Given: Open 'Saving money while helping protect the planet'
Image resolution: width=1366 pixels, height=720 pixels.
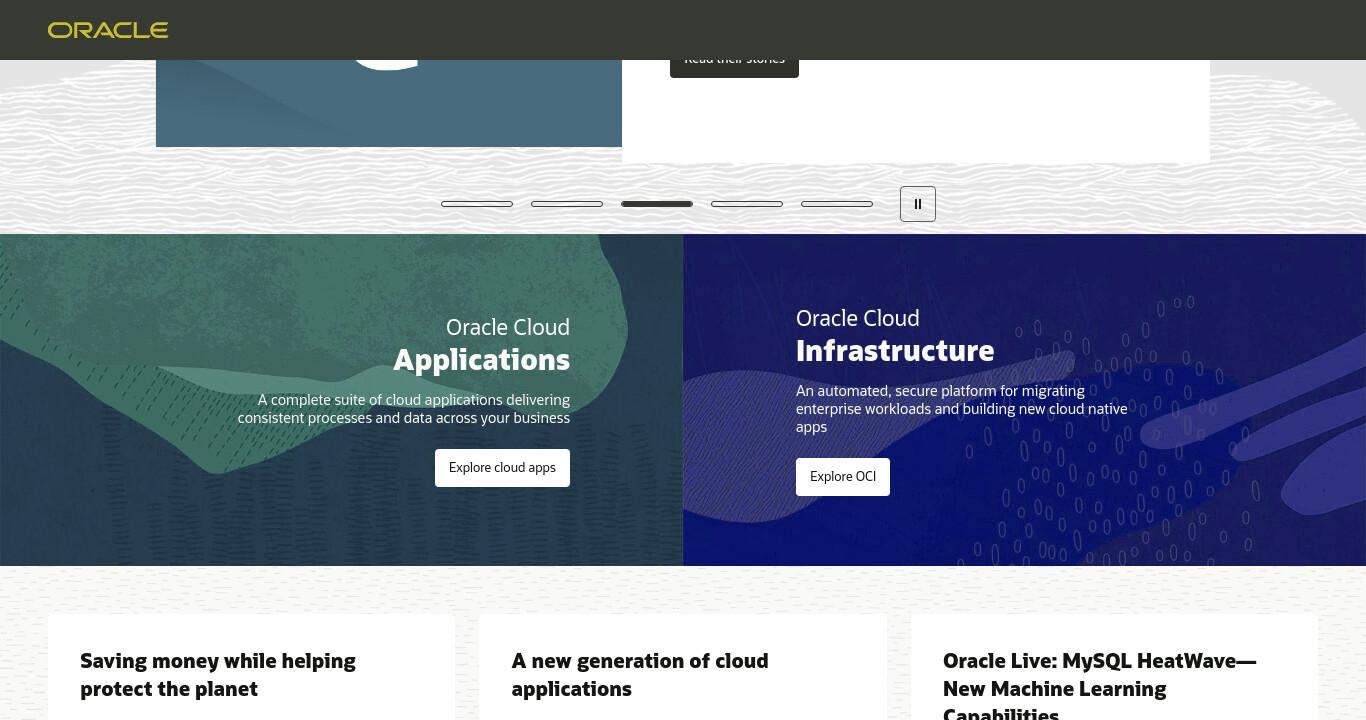Looking at the screenshot, I should point(218,675).
